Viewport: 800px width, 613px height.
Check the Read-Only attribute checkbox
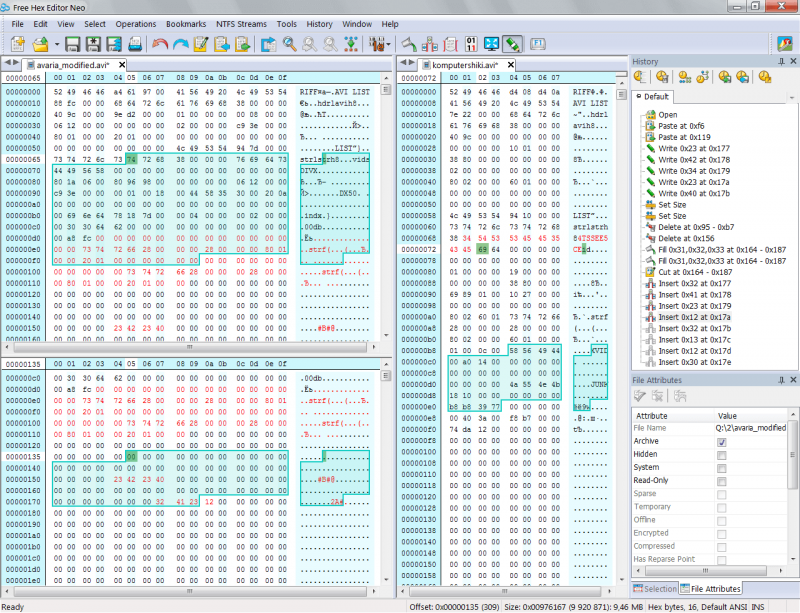(721, 481)
